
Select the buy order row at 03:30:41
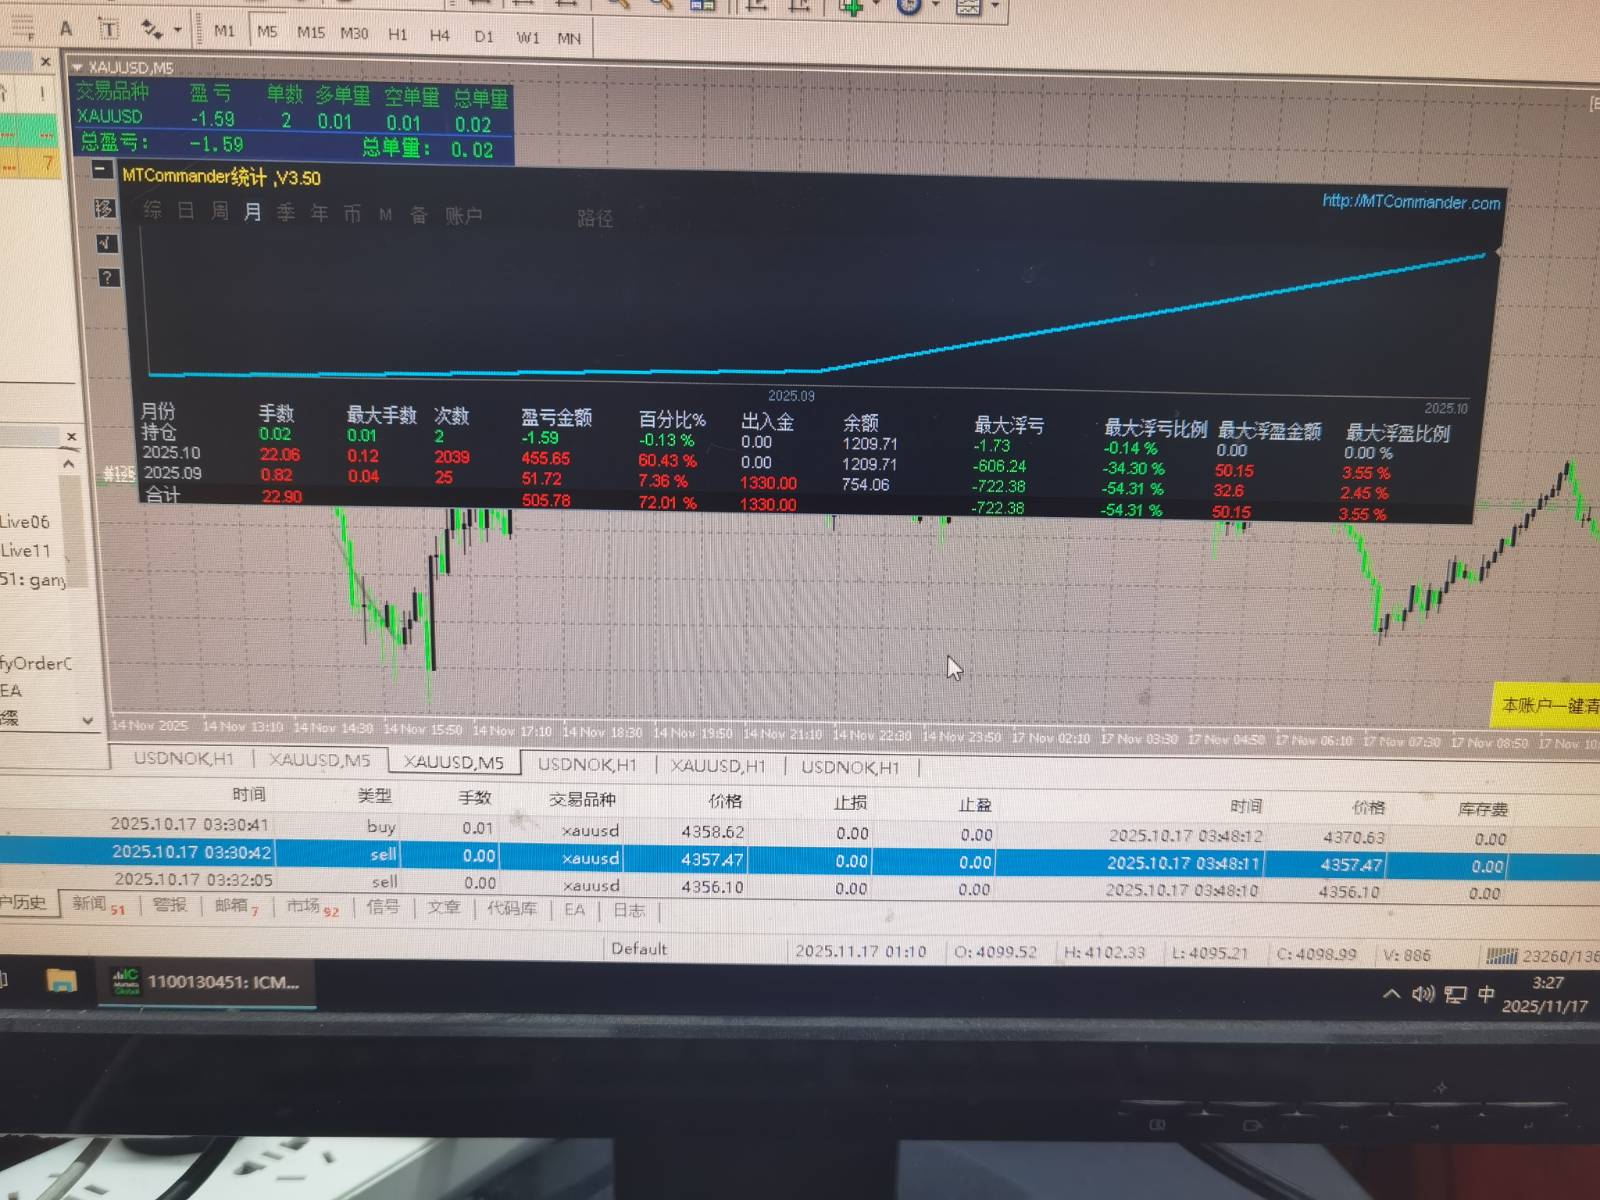(800, 831)
